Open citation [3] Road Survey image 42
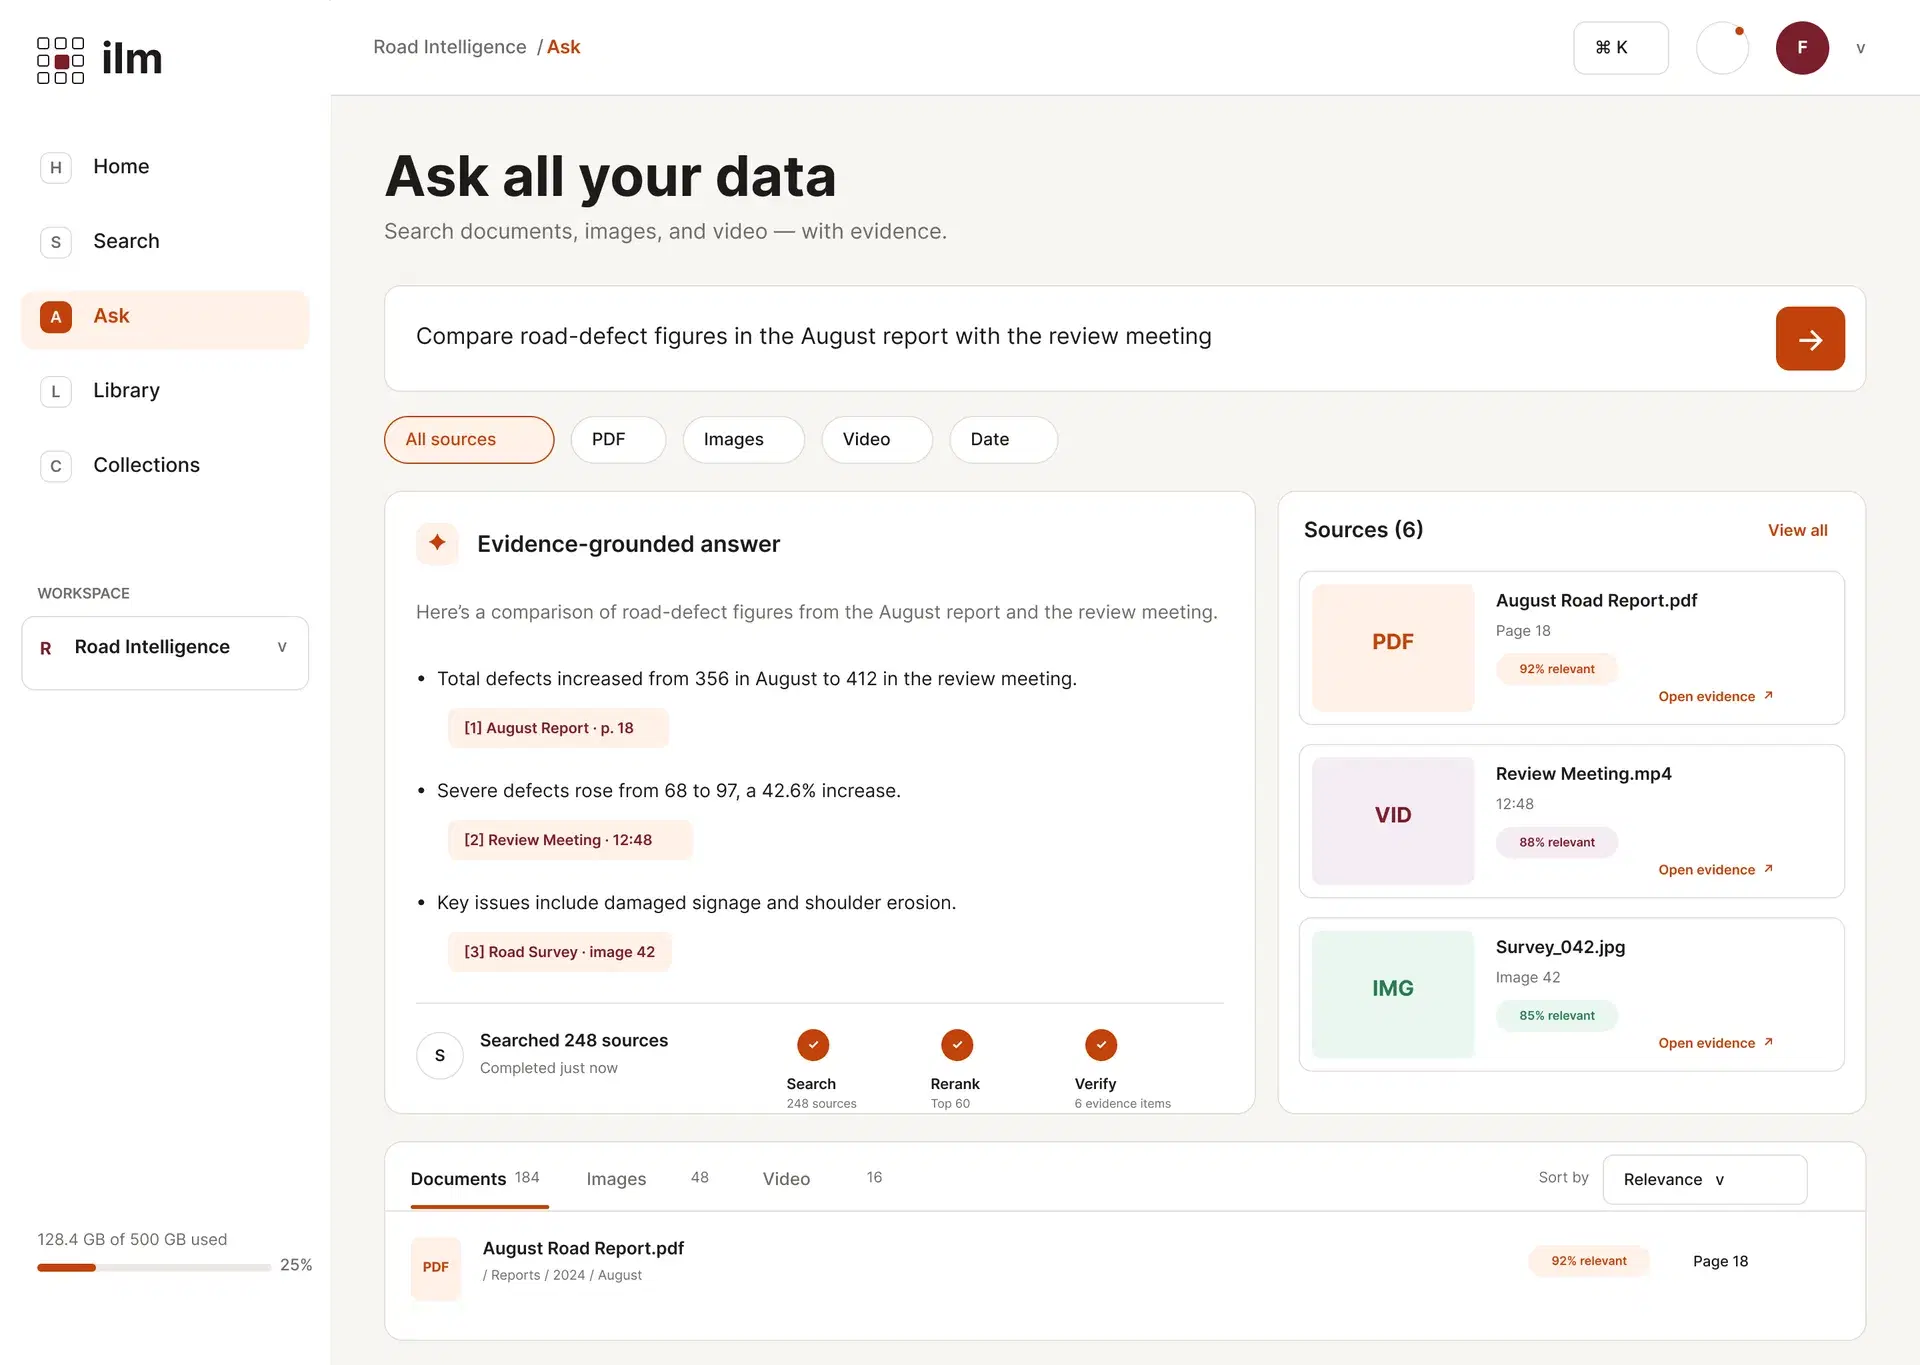Image resolution: width=1920 pixels, height=1365 pixels. [x=560, y=952]
